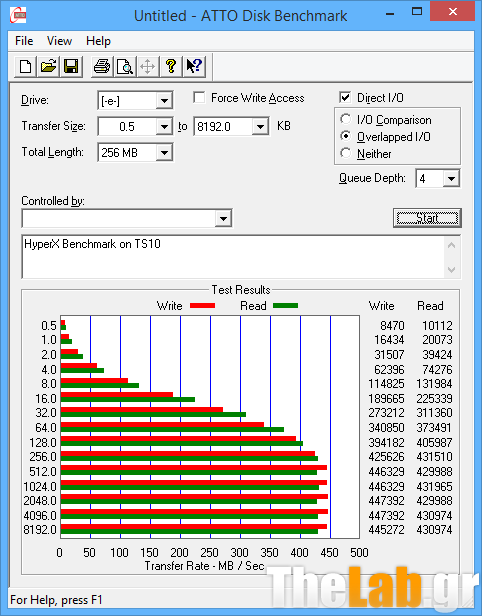
Task: Click into the HyperX Benchmark description text box
Action: coord(233,257)
